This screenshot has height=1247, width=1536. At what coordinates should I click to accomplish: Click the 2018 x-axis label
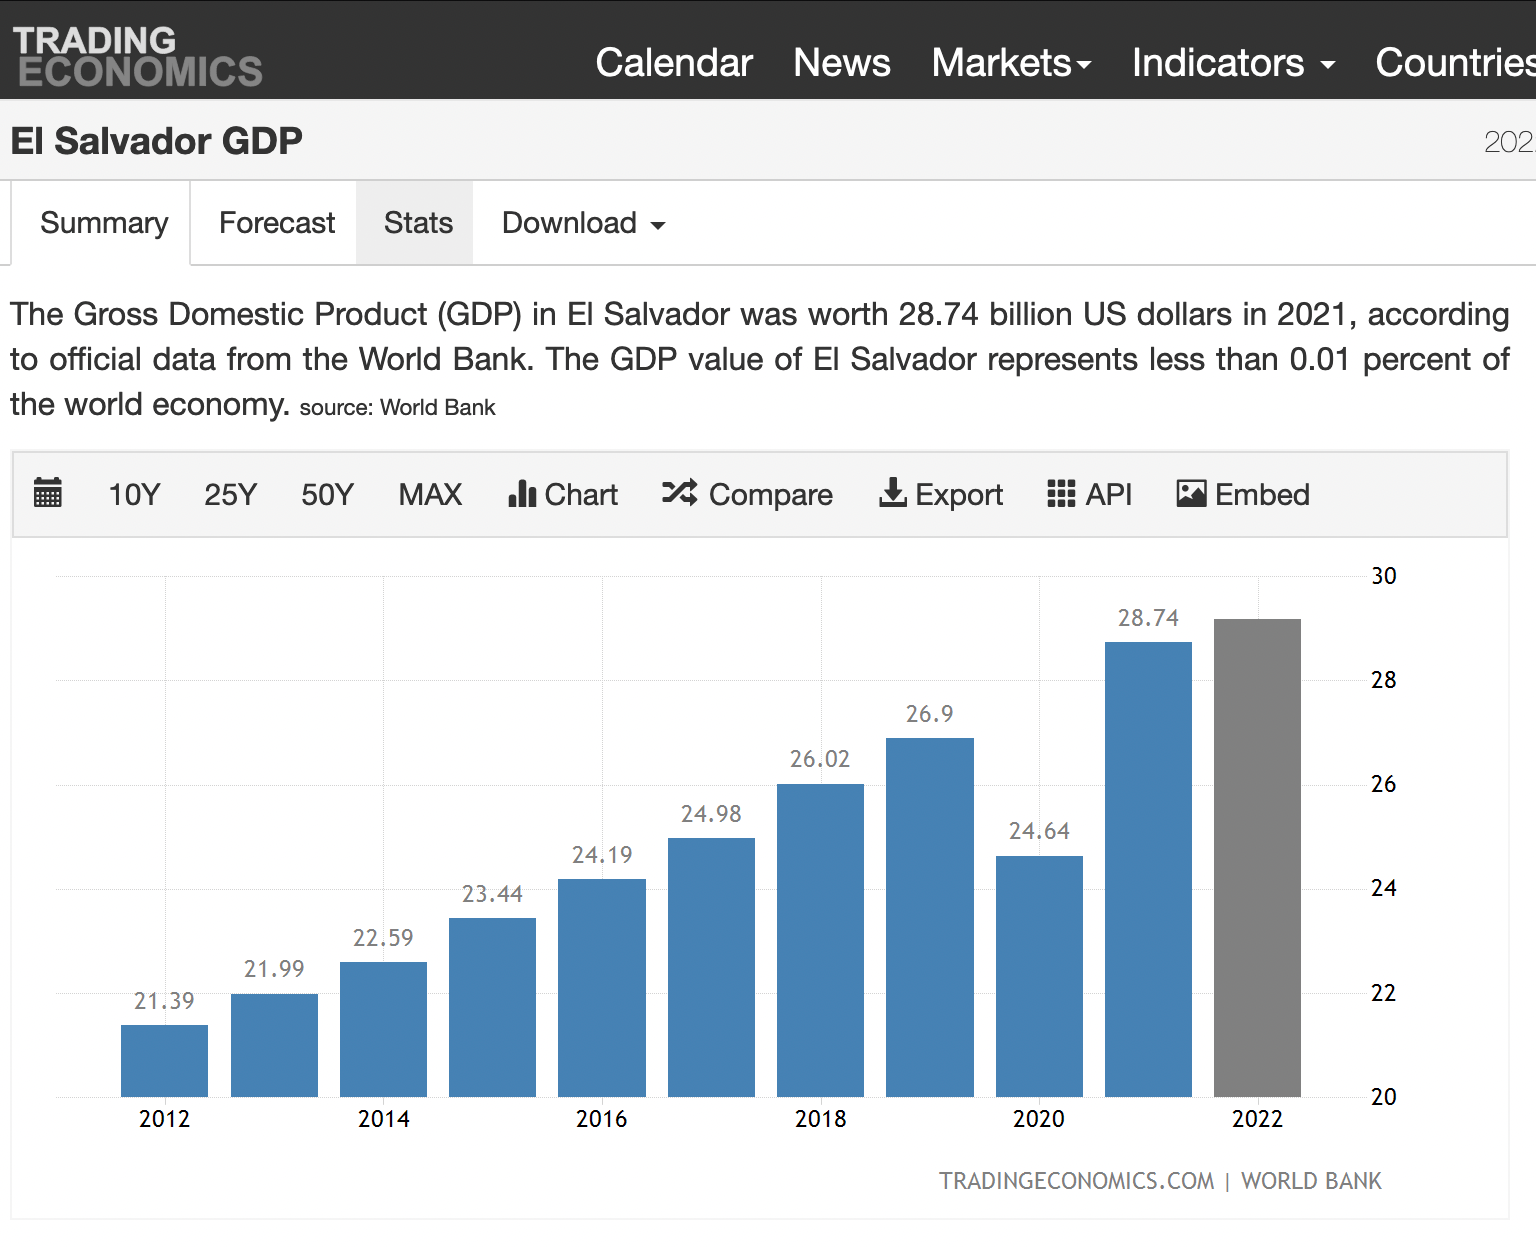(820, 1119)
